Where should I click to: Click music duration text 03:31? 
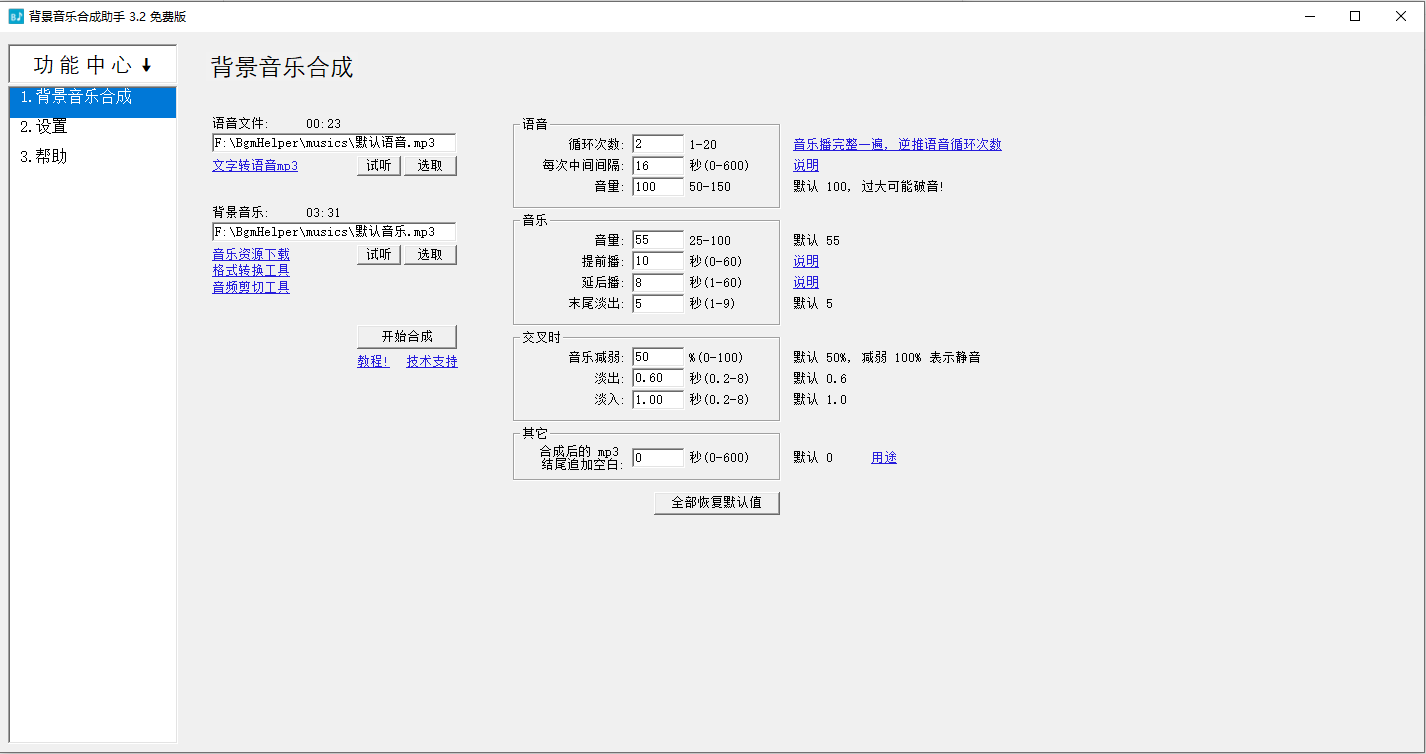pyautogui.click(x=323, y=212)
